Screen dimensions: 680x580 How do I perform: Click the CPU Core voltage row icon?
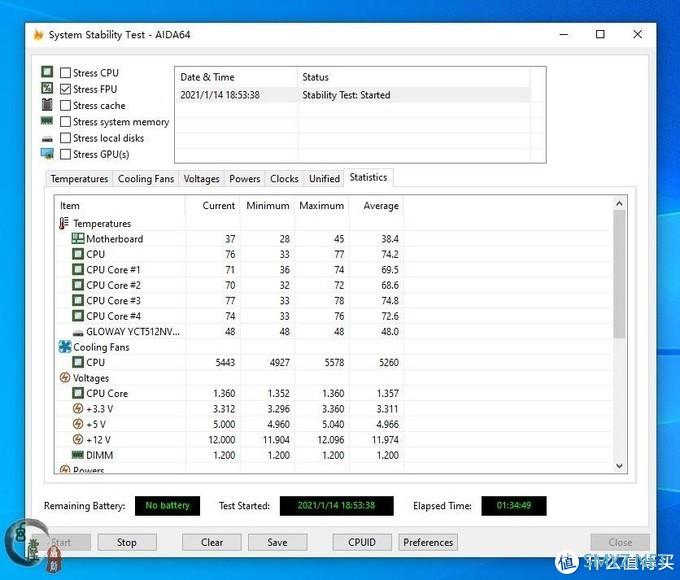[x=78, y=393]
